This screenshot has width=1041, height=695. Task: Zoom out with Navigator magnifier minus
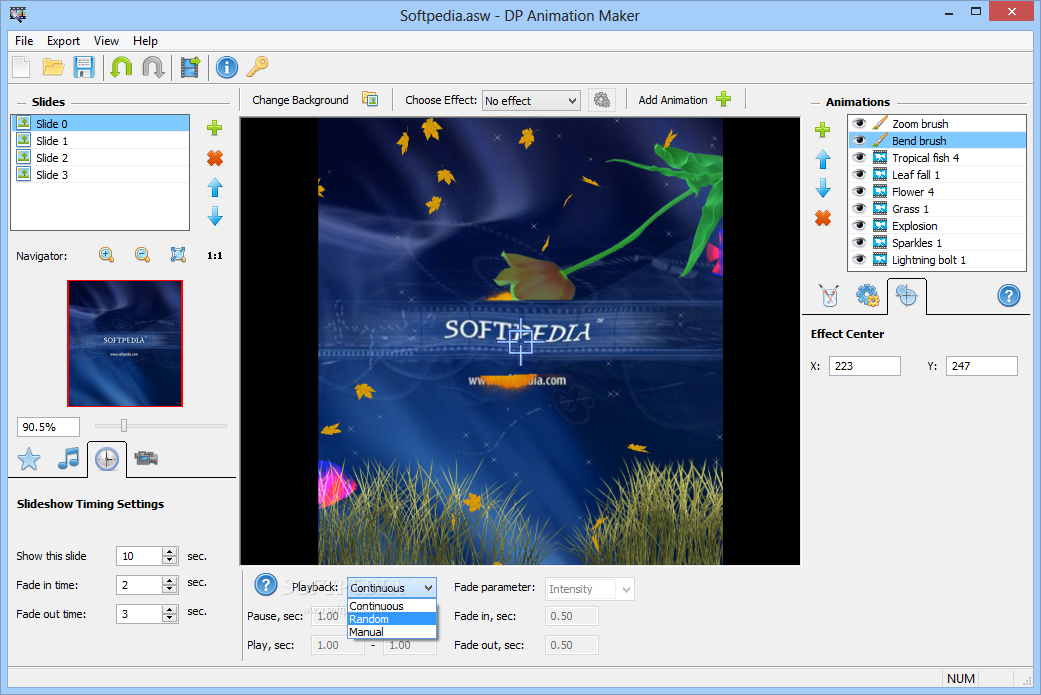(142, 255)
